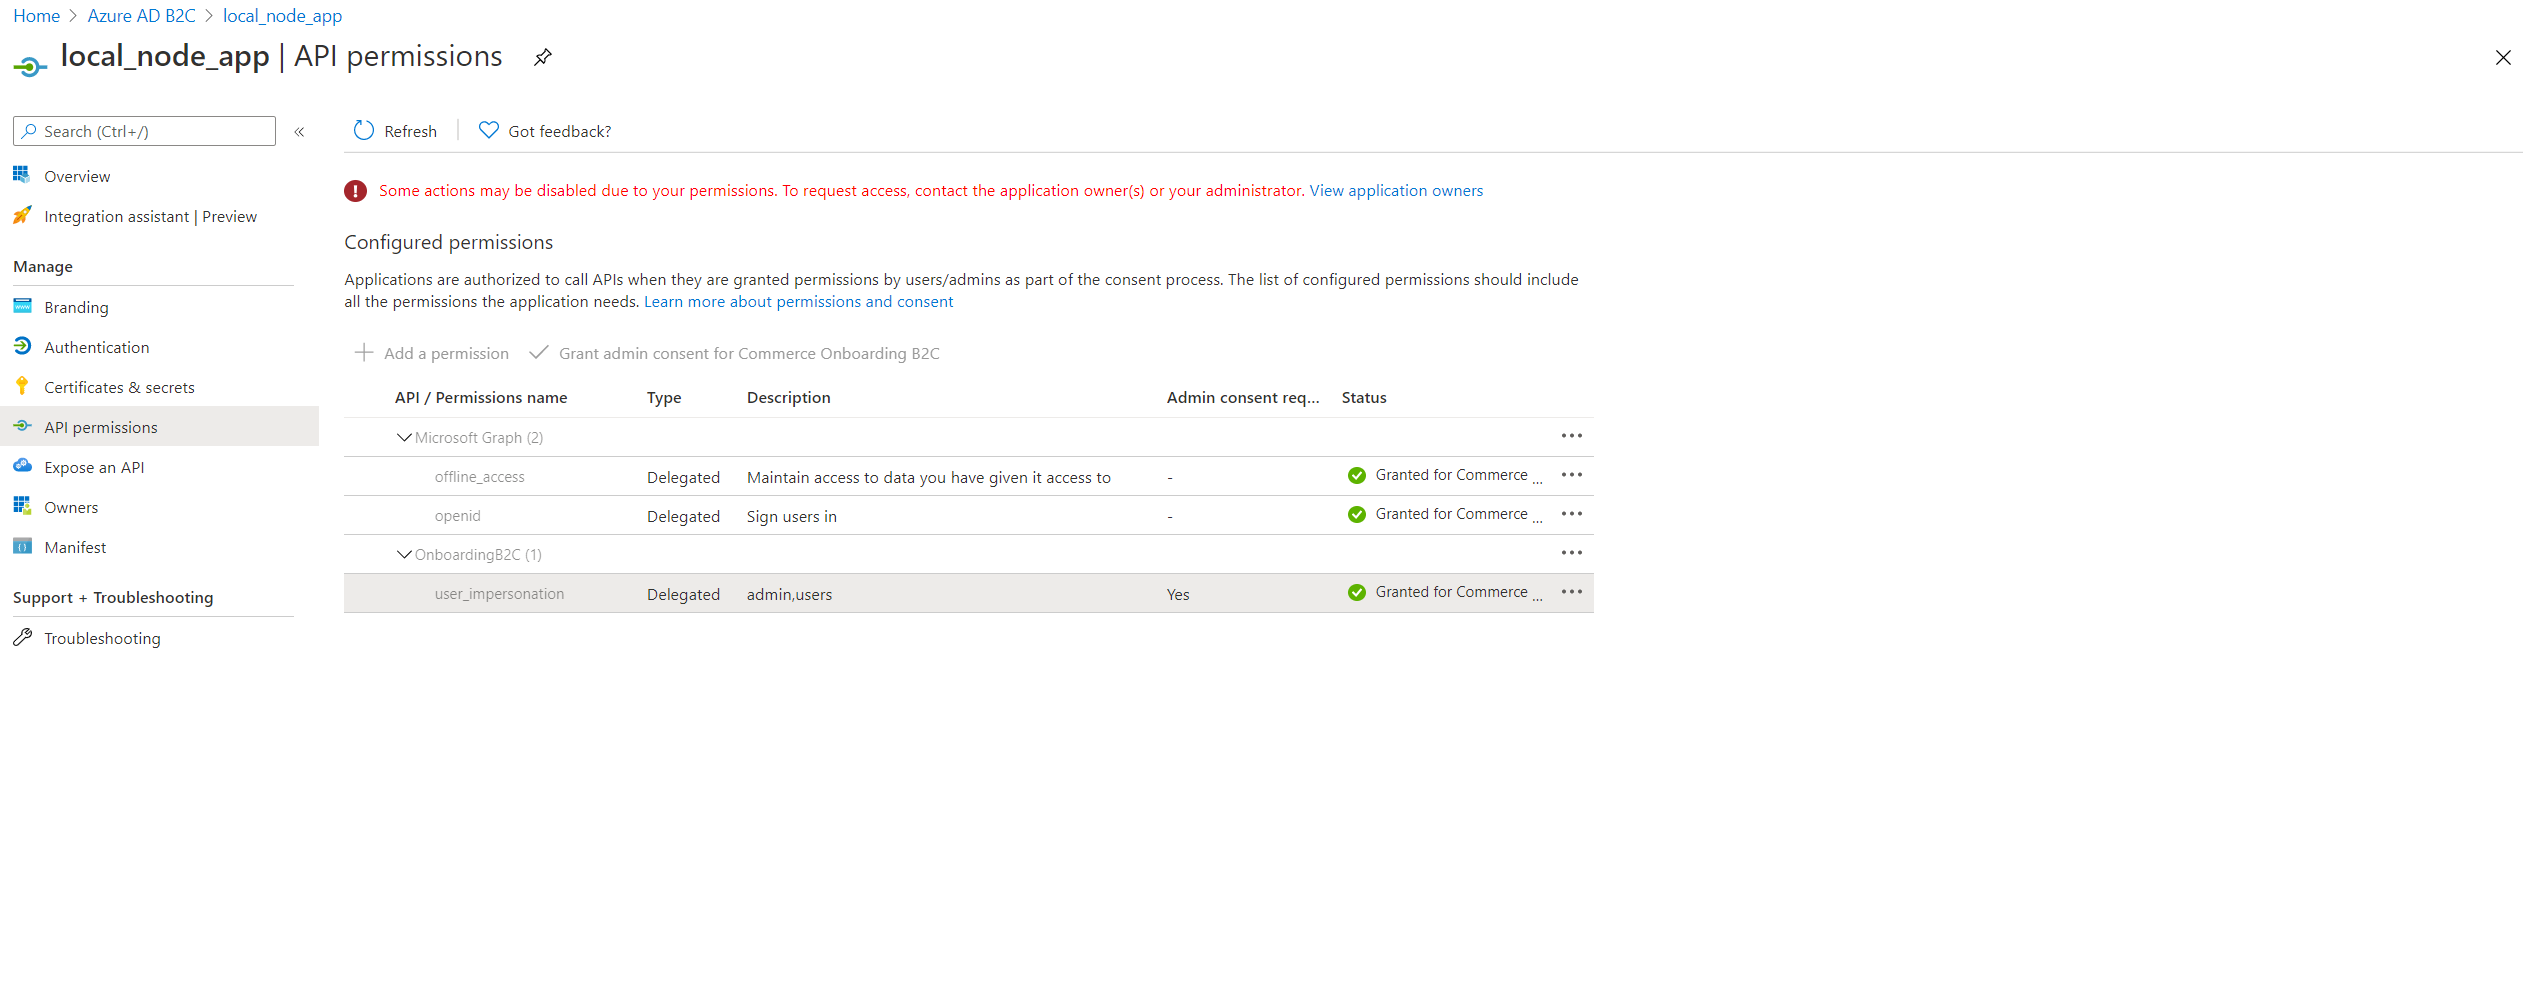Open Learn more about permissions and consent
2538x998 pixels.
coord(798,301)
